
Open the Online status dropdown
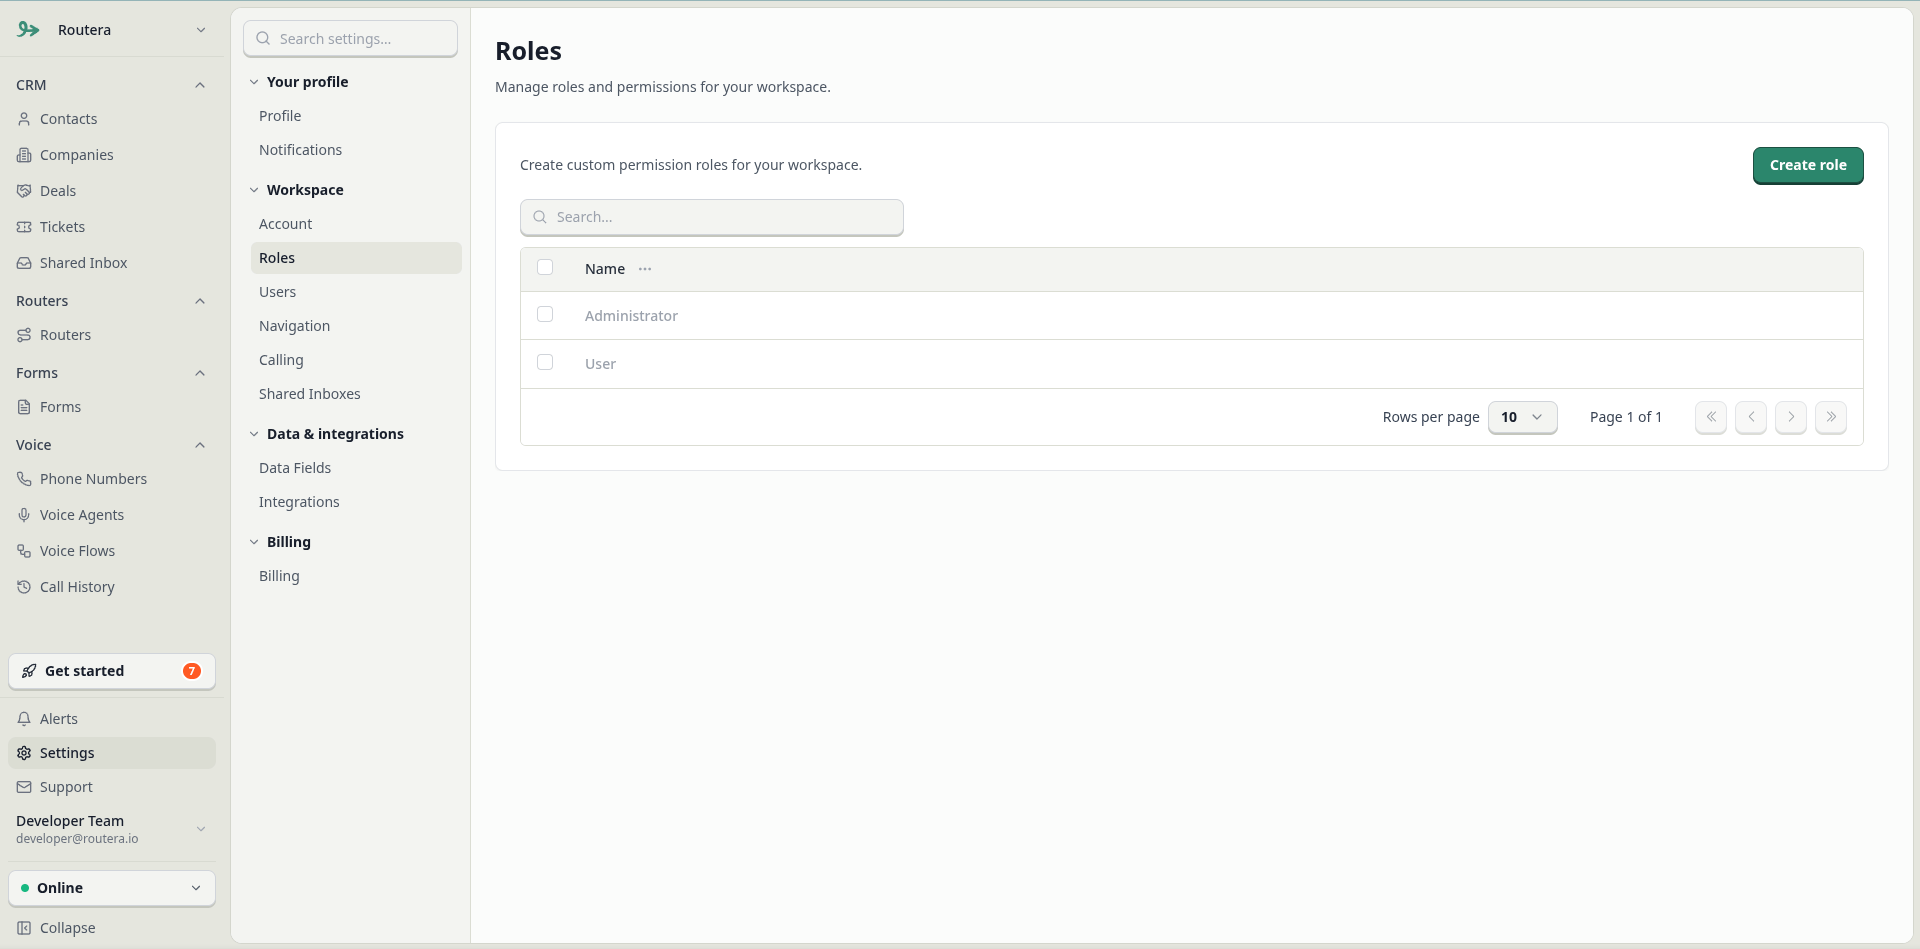[x=112, y=888]
